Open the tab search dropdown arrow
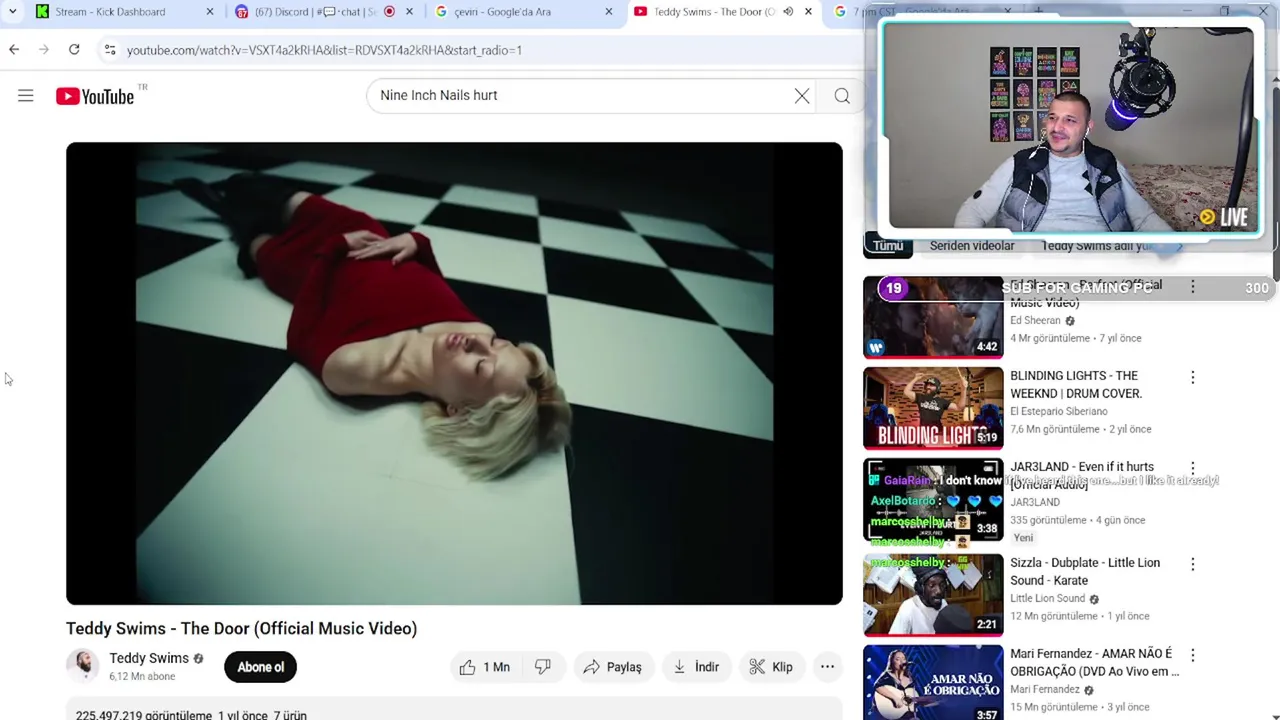The width and height of the screenshot is (1280, 720). [x=12, y=12]
